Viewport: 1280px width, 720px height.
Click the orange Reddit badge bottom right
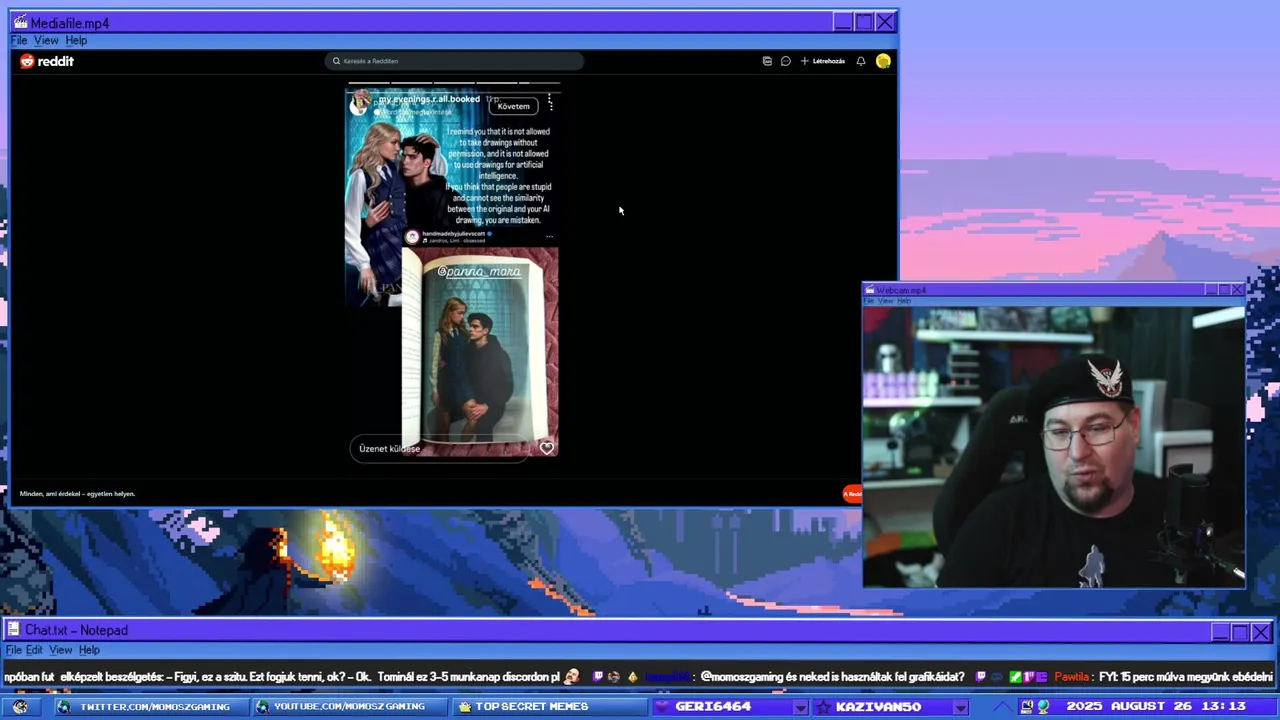point(852,494)
